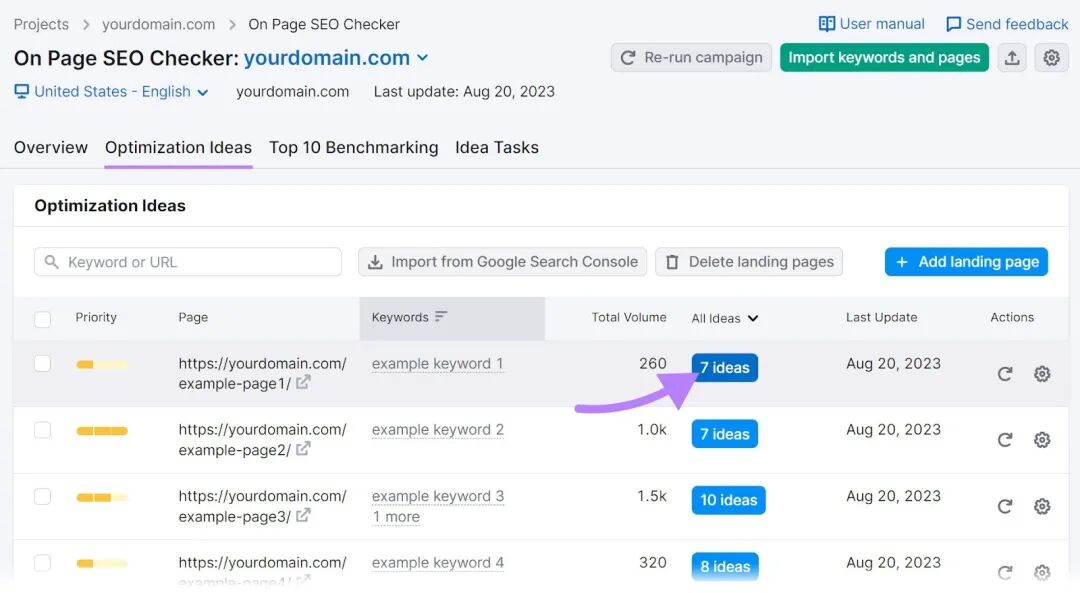The width and height of the screenshot is (1080, 593).
Task: Check the box for example-page1 row
Action: tap(42, 364)
